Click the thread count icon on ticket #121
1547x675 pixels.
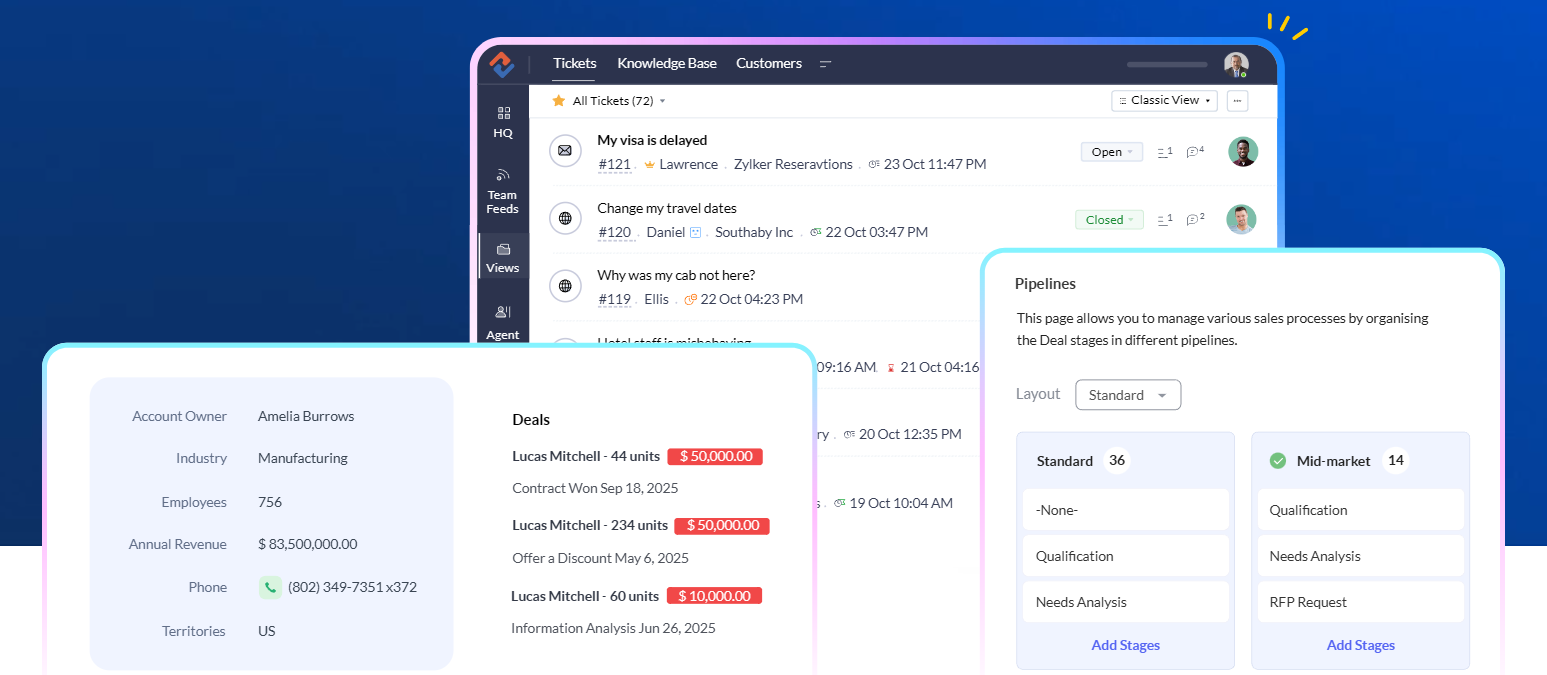[x=1164, y=152]
